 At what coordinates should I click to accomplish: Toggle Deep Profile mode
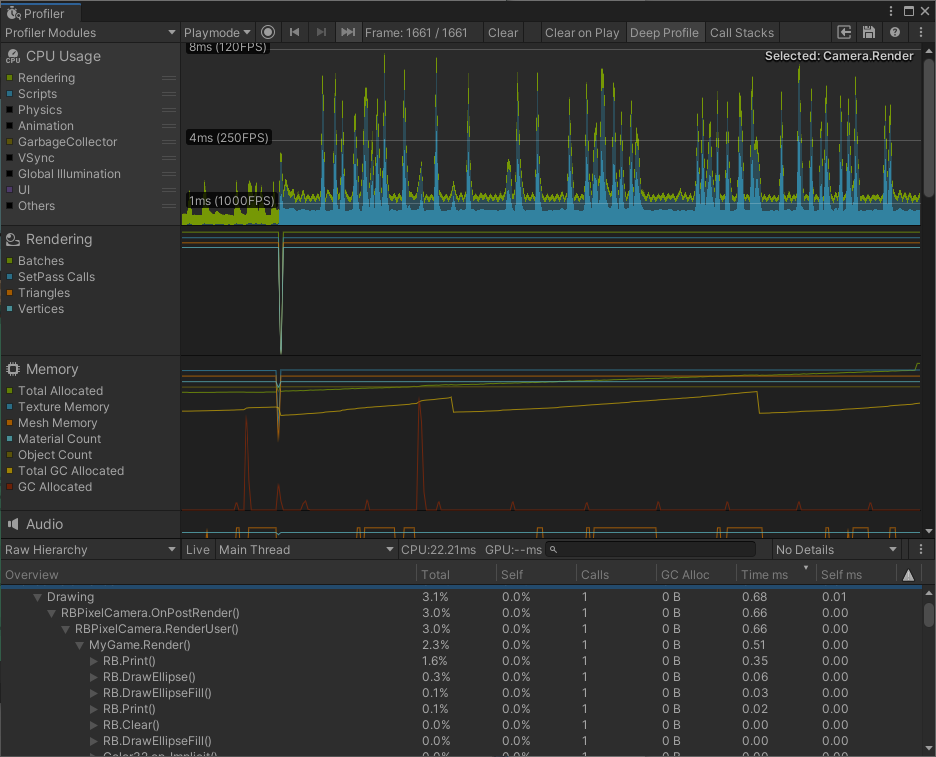(664, 32)
